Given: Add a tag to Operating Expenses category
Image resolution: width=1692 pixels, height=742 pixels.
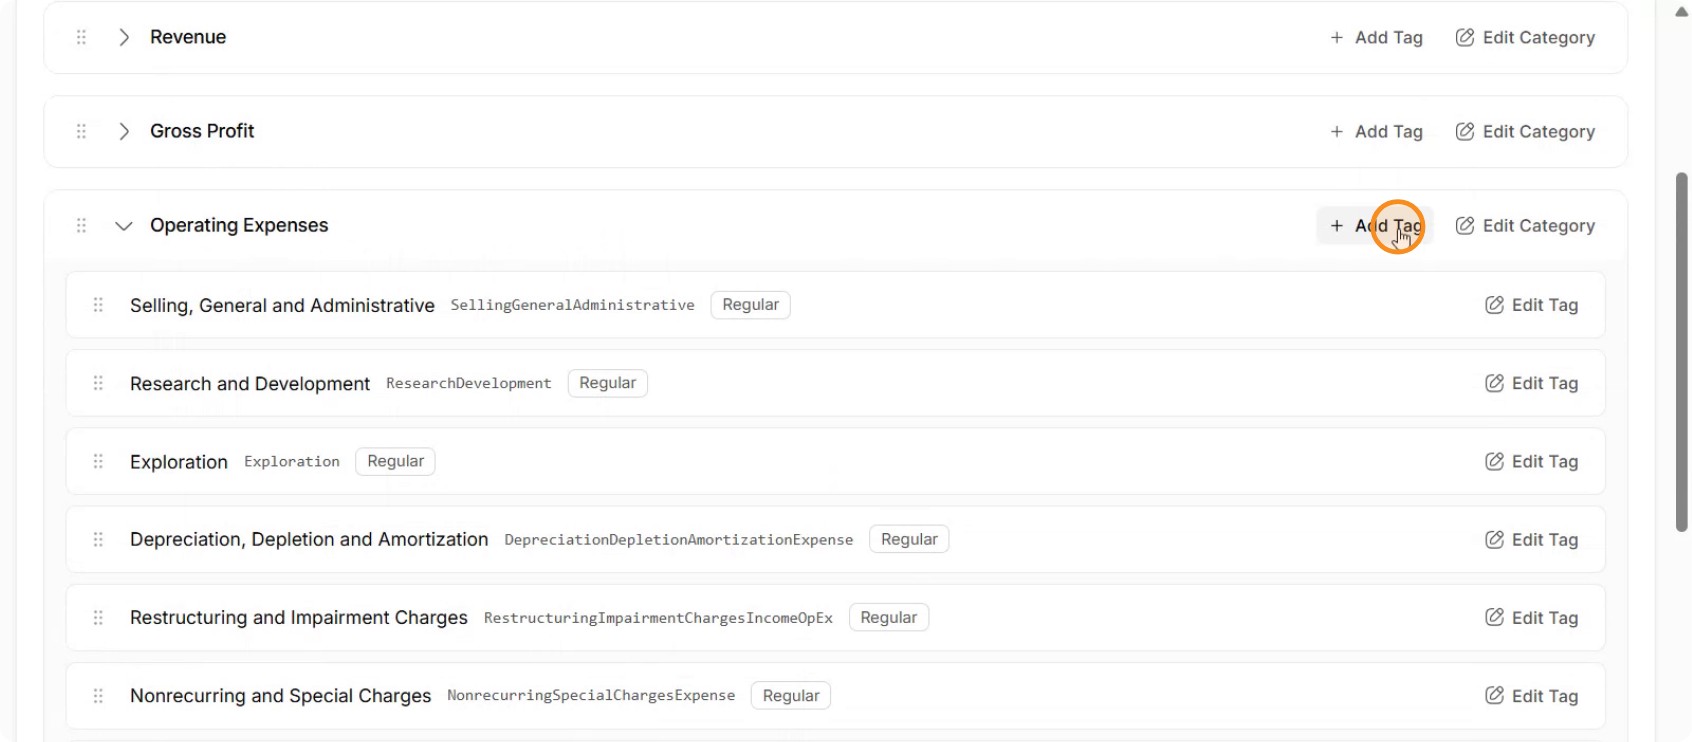Looking at the screenshot, I should 1376,226.
